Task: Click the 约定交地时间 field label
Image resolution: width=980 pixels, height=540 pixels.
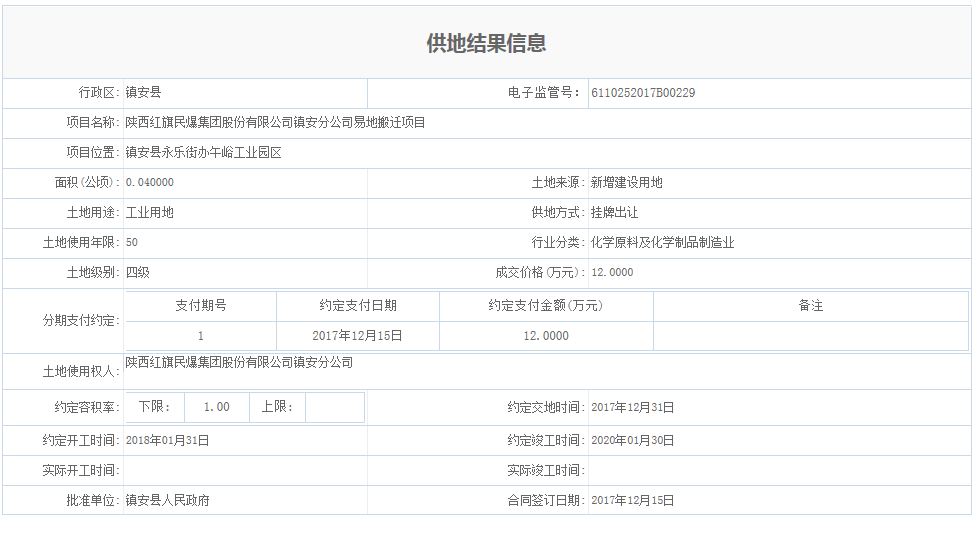Action: [x=546, y=408]
